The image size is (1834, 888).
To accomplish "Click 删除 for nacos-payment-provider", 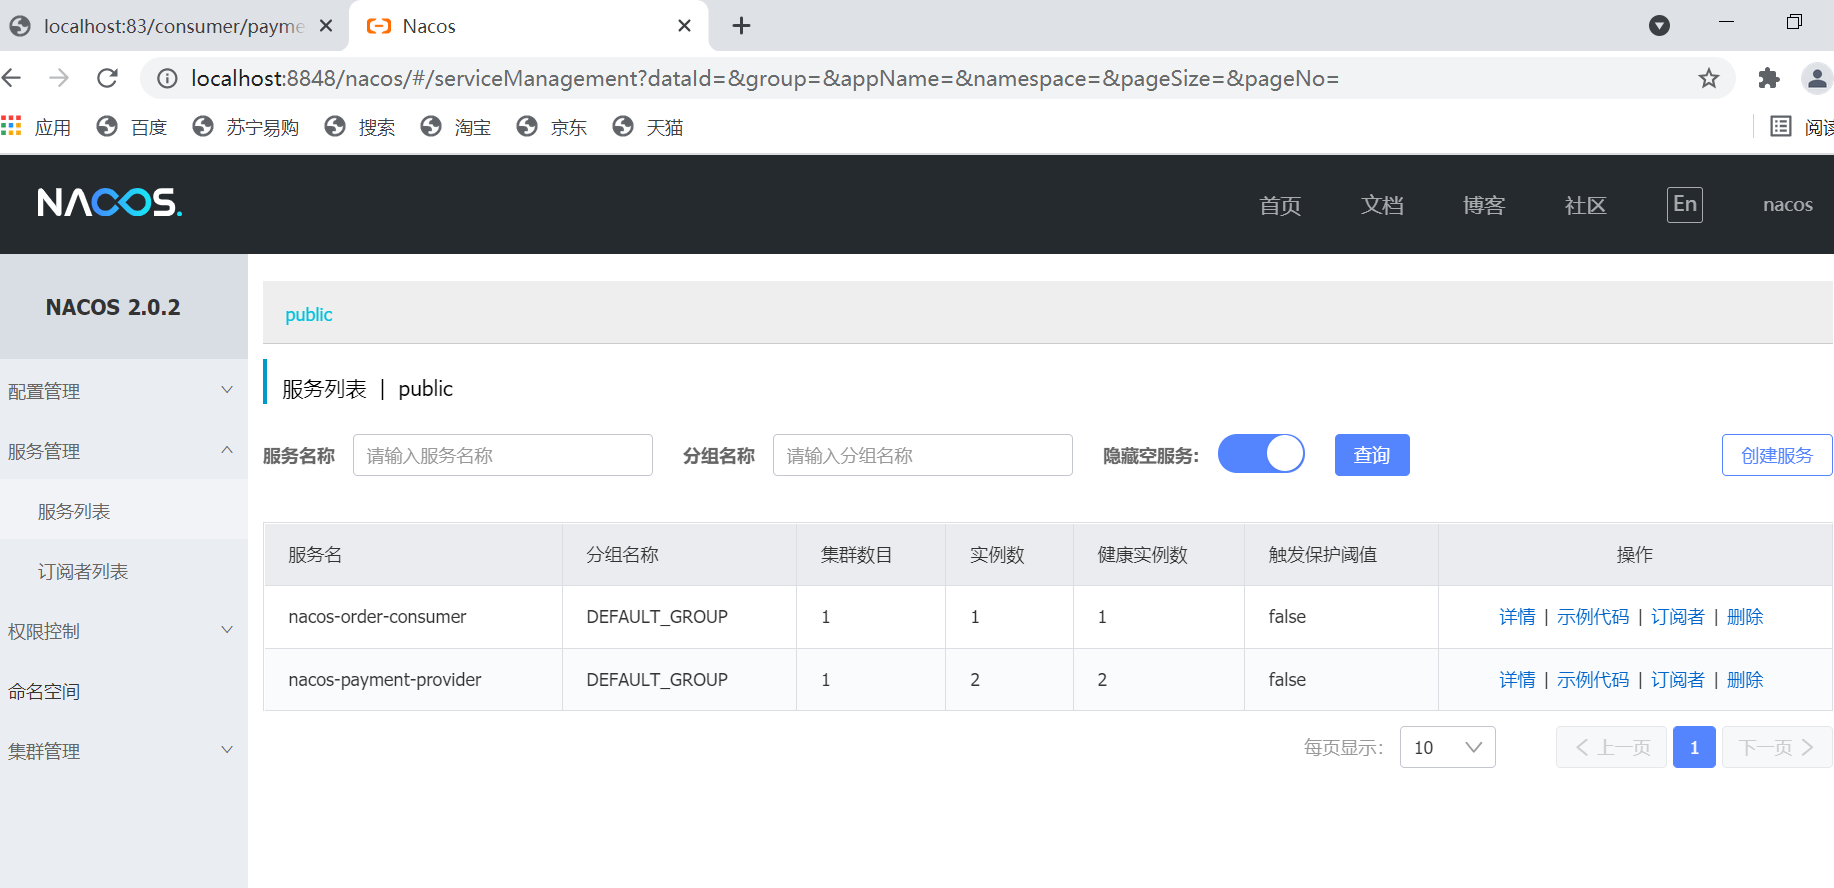I will [x=1745, y=680].
